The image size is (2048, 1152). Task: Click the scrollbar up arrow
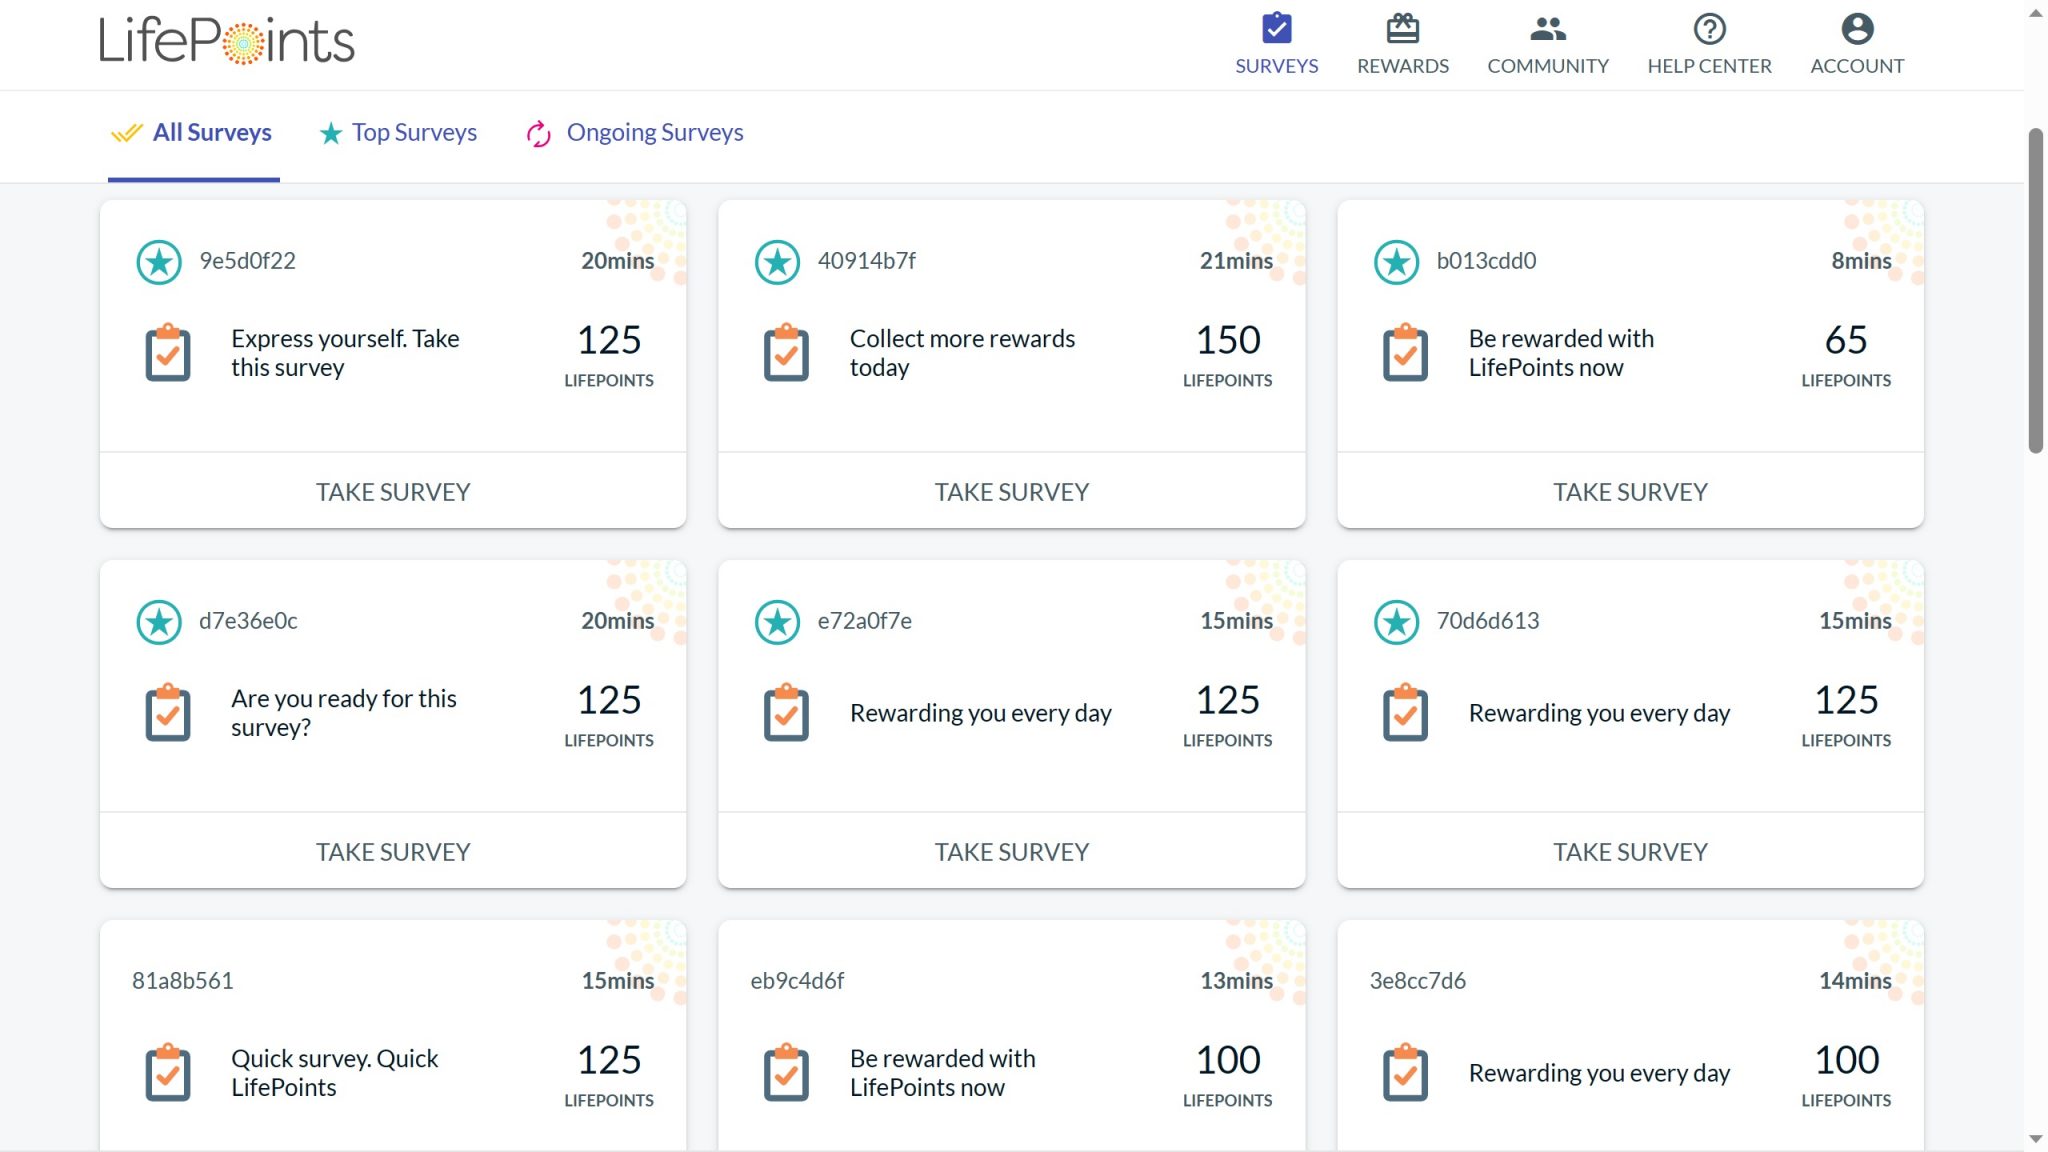coord(2036,14)
